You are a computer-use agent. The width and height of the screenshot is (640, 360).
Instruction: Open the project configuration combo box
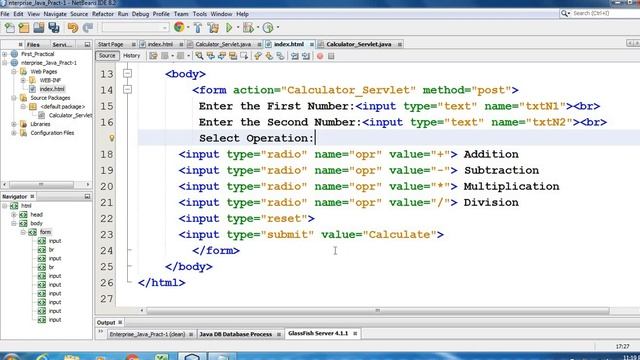(135, 27)
